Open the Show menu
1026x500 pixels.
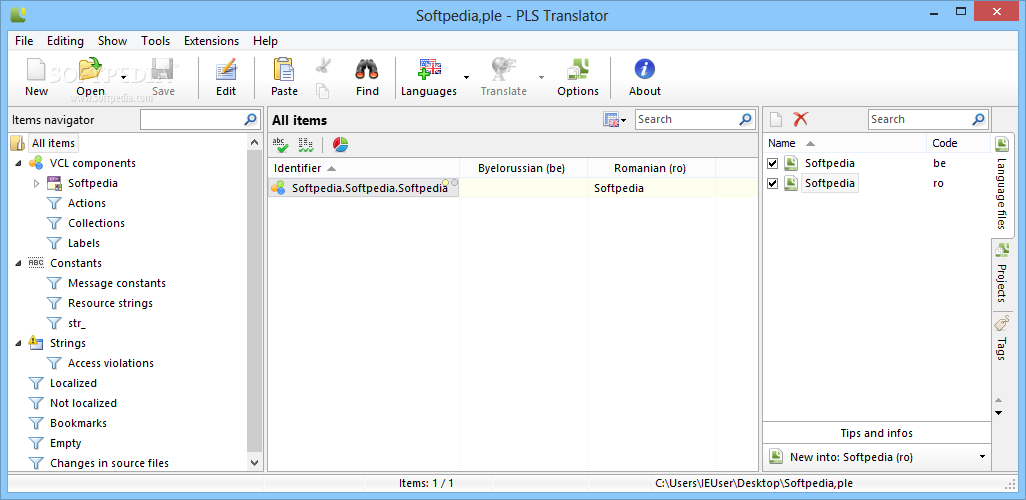click(x=113, y=41)
